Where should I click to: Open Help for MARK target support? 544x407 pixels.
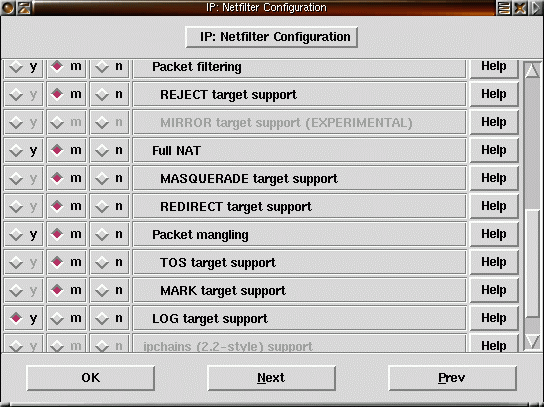tap(494, 290)
